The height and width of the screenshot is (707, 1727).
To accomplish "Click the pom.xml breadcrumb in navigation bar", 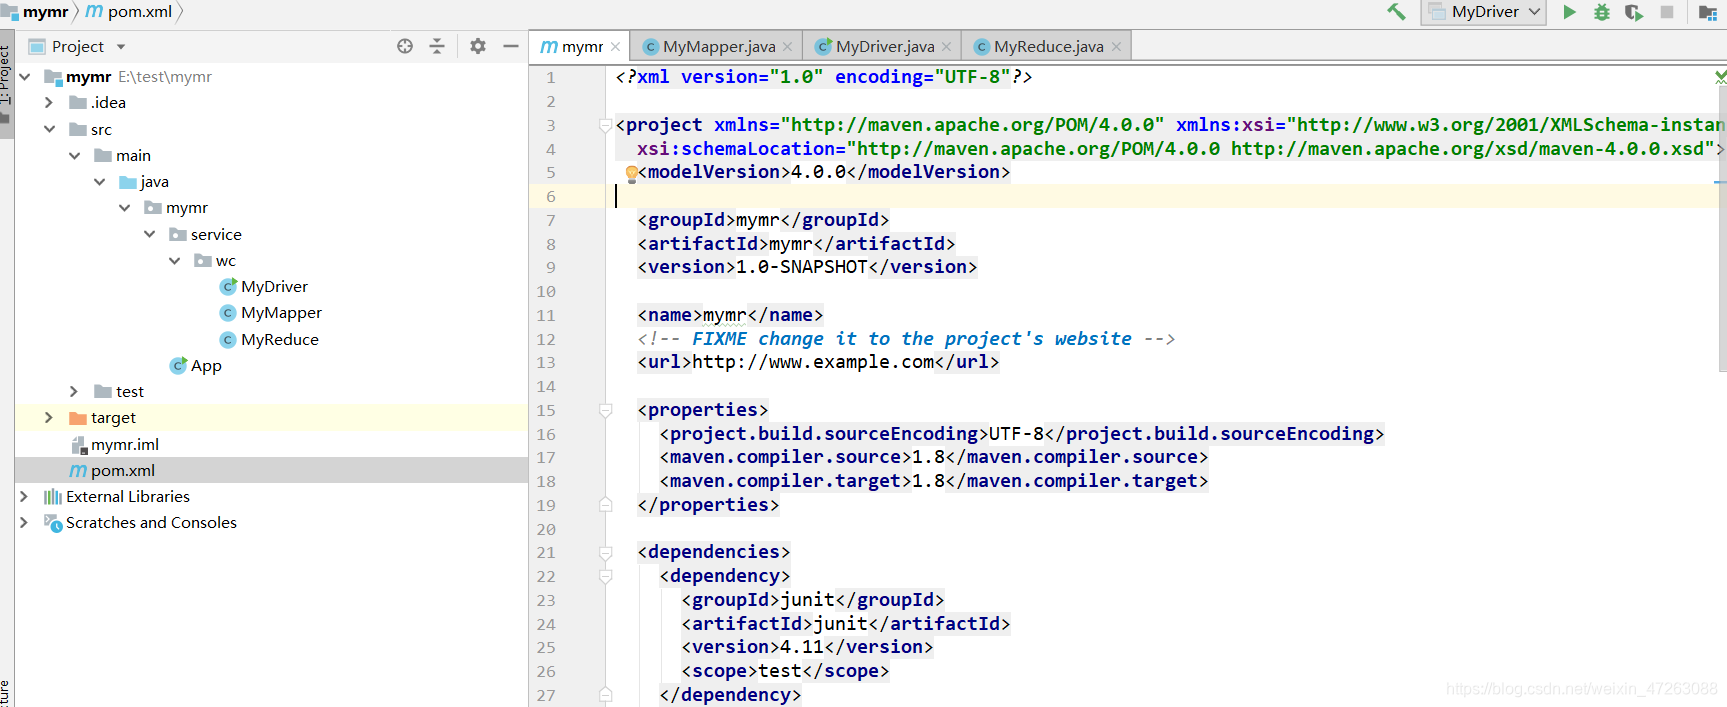I will point(129,12).
